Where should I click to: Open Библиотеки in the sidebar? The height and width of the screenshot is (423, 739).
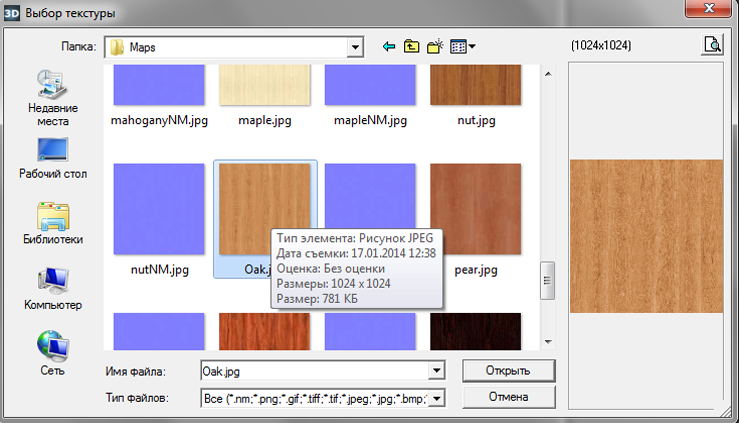click(x=53, y=223)
